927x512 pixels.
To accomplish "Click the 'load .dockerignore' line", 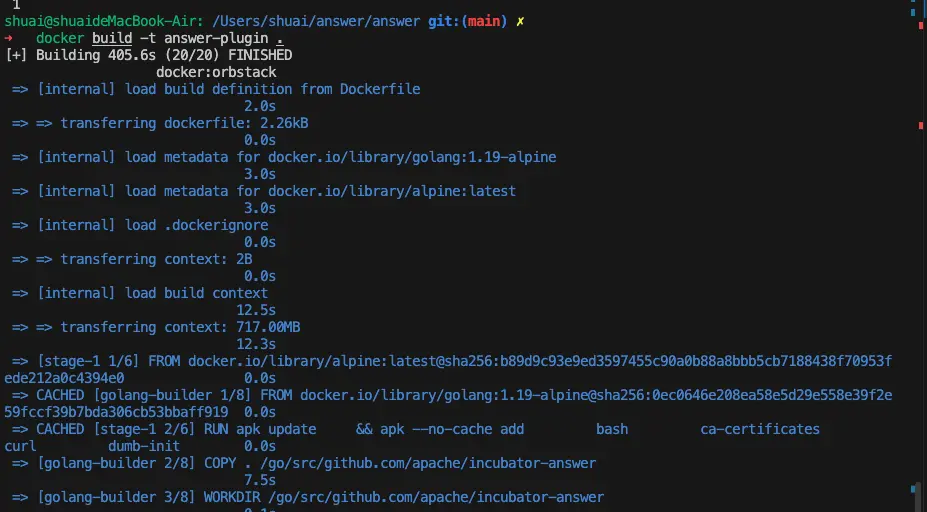I will pyautogui.click(x=140, y=225).
